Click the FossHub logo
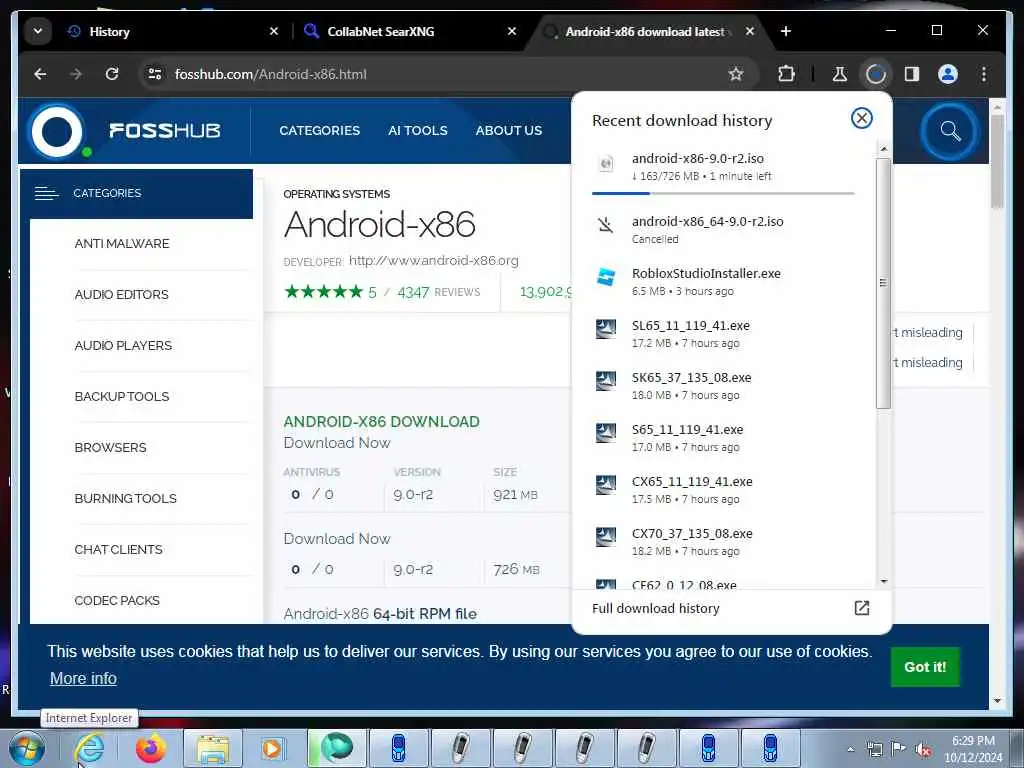 (124, 131)
